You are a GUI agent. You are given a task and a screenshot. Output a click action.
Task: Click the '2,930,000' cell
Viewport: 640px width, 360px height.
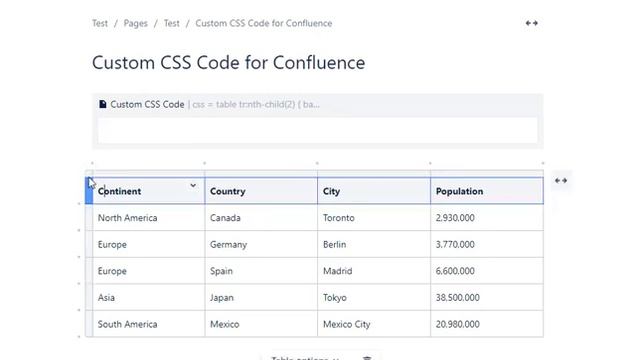487,218
